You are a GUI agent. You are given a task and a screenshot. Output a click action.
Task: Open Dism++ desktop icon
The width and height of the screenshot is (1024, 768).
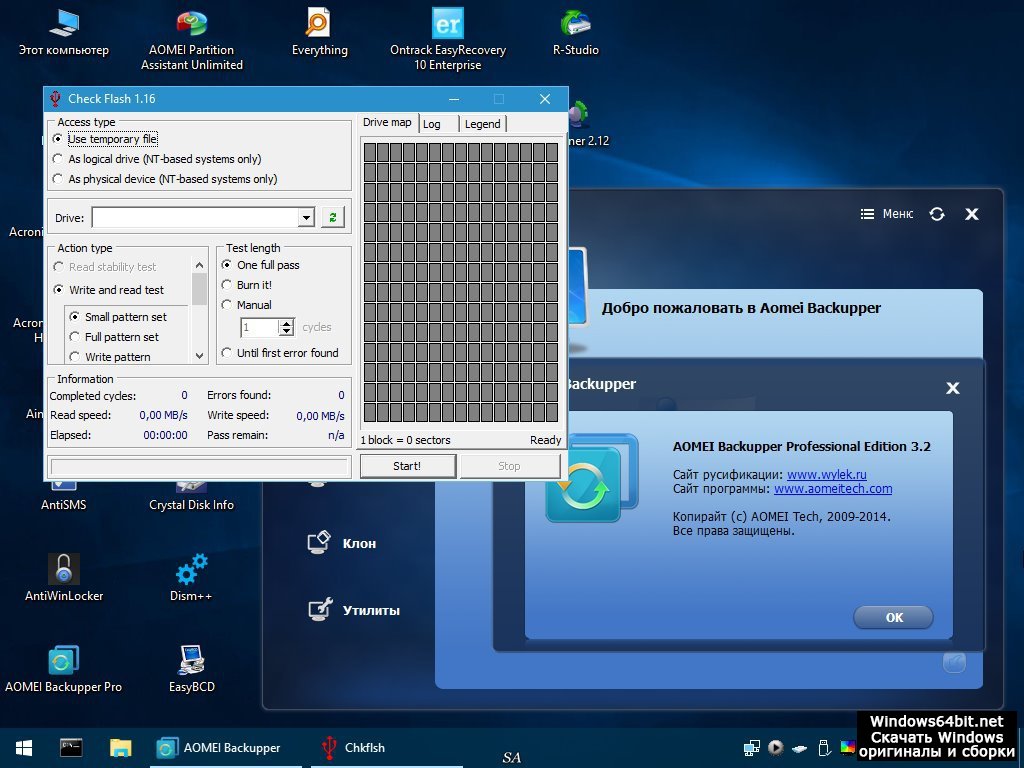coord(192,571)
